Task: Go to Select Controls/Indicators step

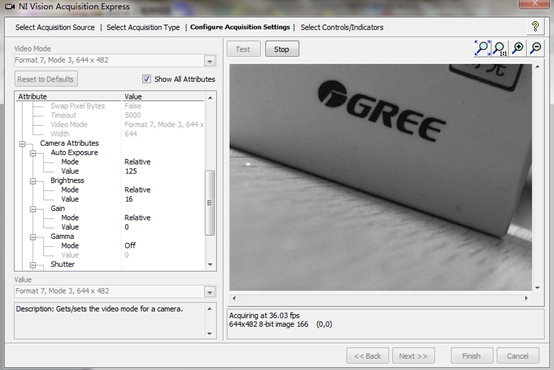Action: click(x=342, y=27)
